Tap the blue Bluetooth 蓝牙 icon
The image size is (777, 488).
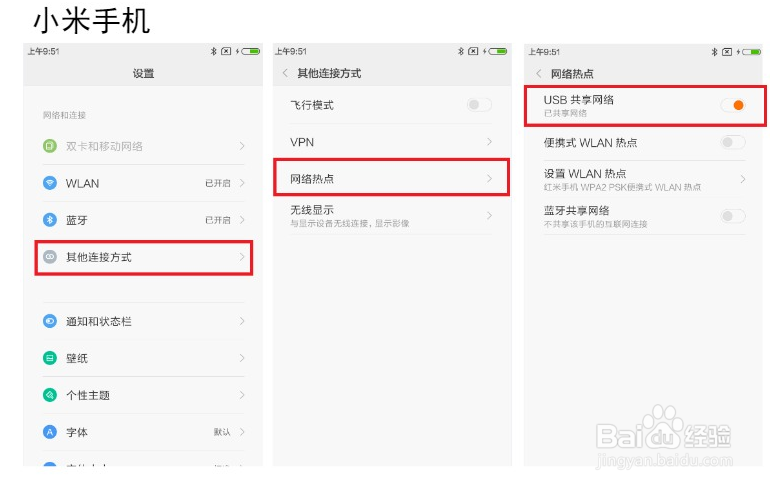(x=50, y=219)
